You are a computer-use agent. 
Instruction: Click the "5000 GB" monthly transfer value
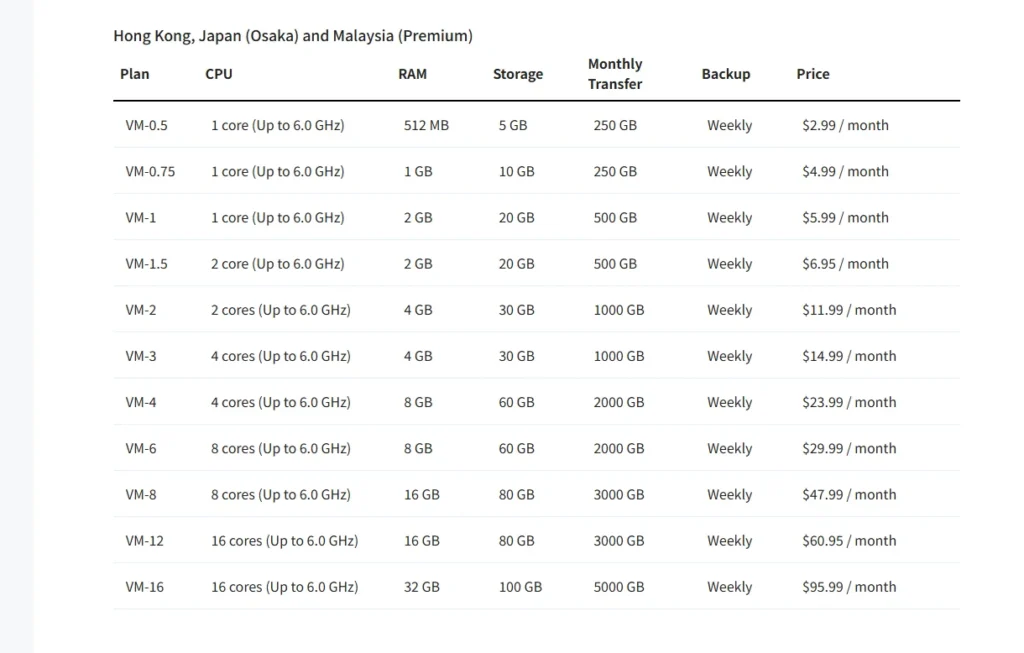pos(619,587)
